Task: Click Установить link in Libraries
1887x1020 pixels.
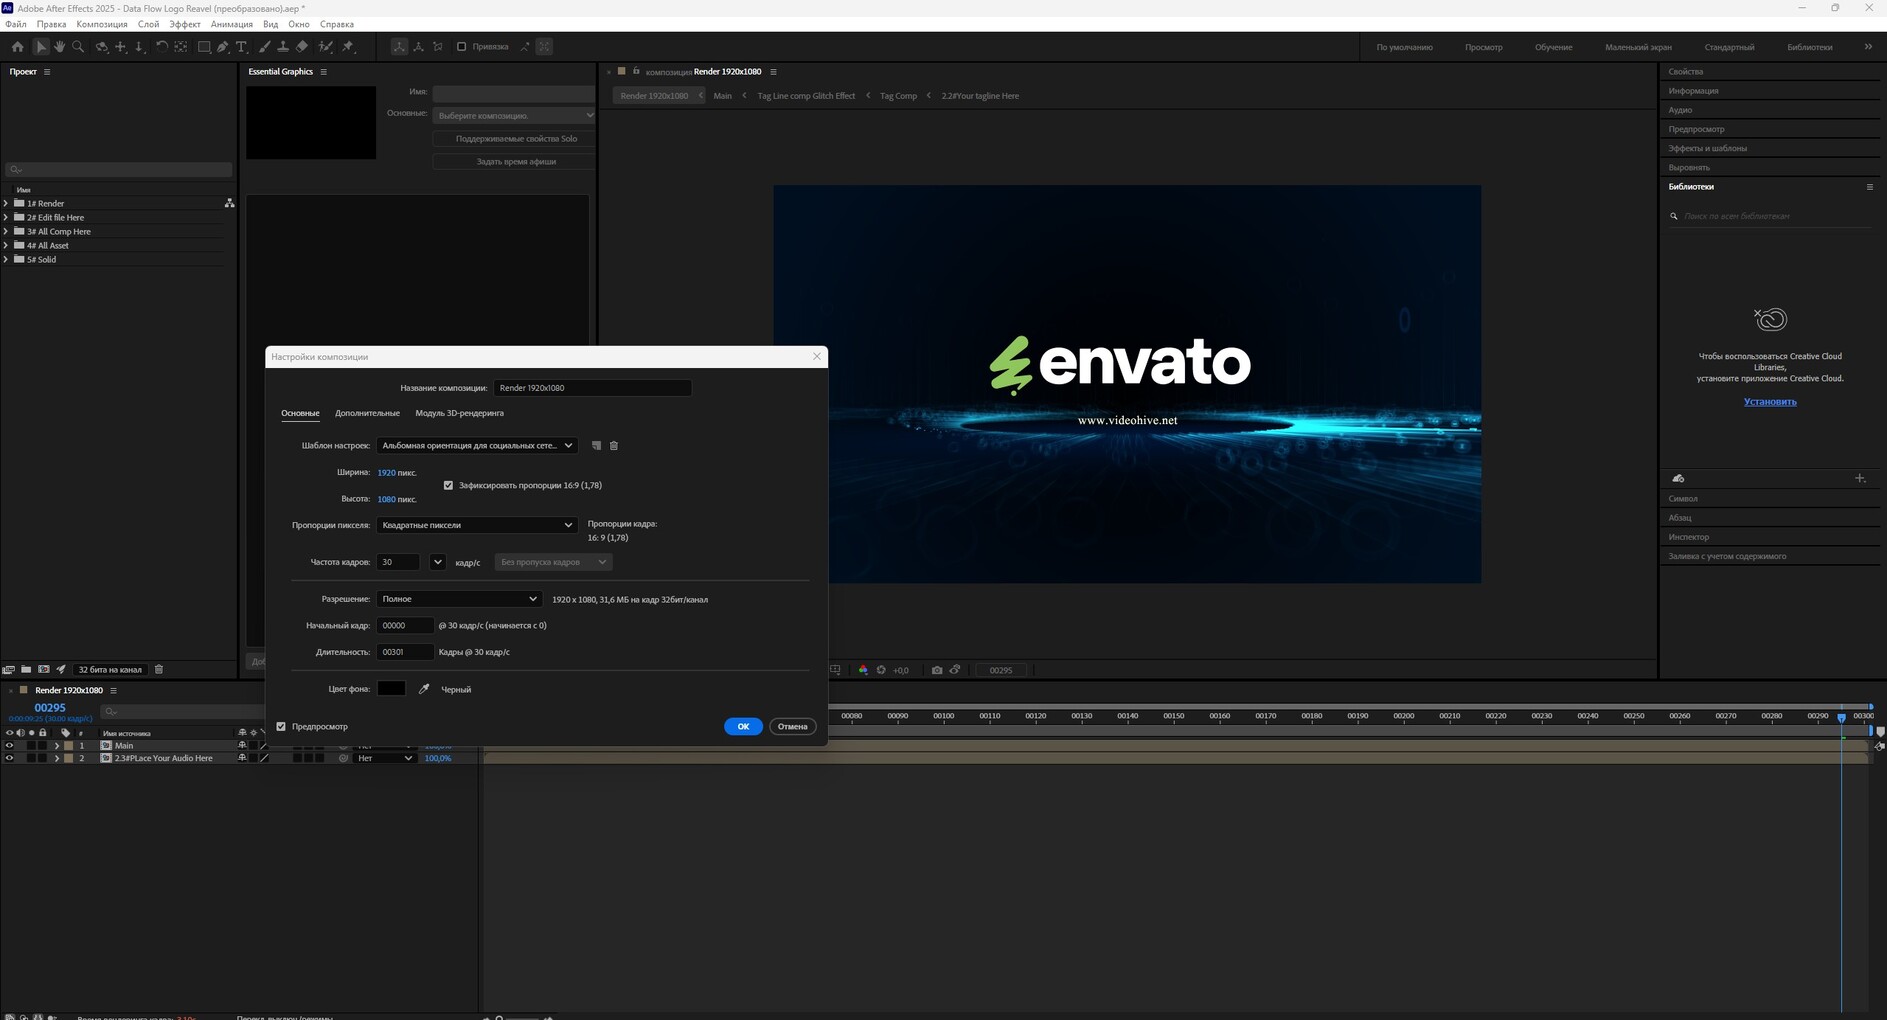Action: (x=1770, y=402)
